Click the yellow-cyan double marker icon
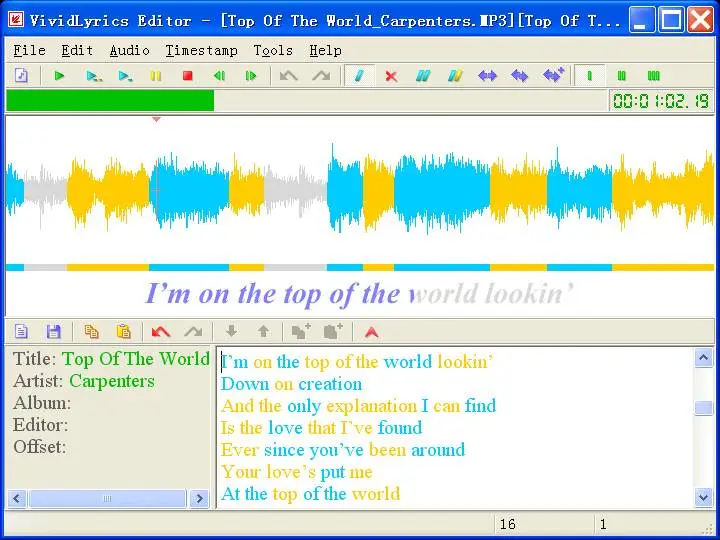This screenshot has height=540, width=720. 455,75
